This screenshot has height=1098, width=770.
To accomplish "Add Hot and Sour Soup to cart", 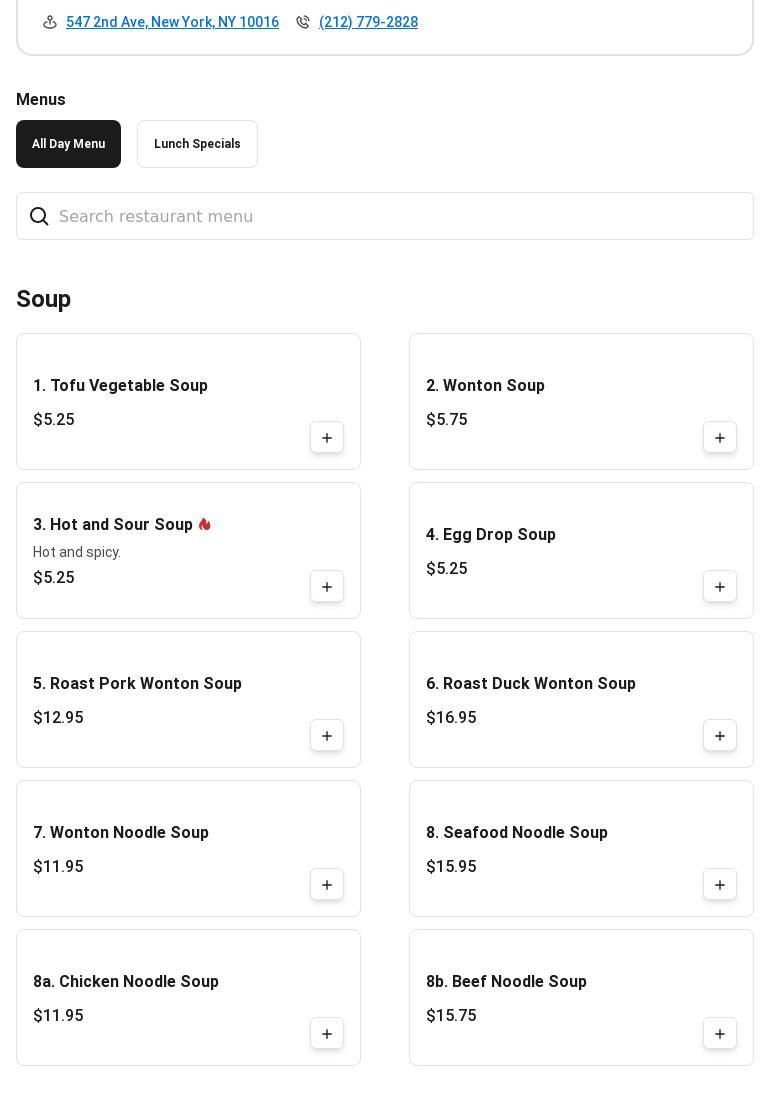I will click(327, 587).
